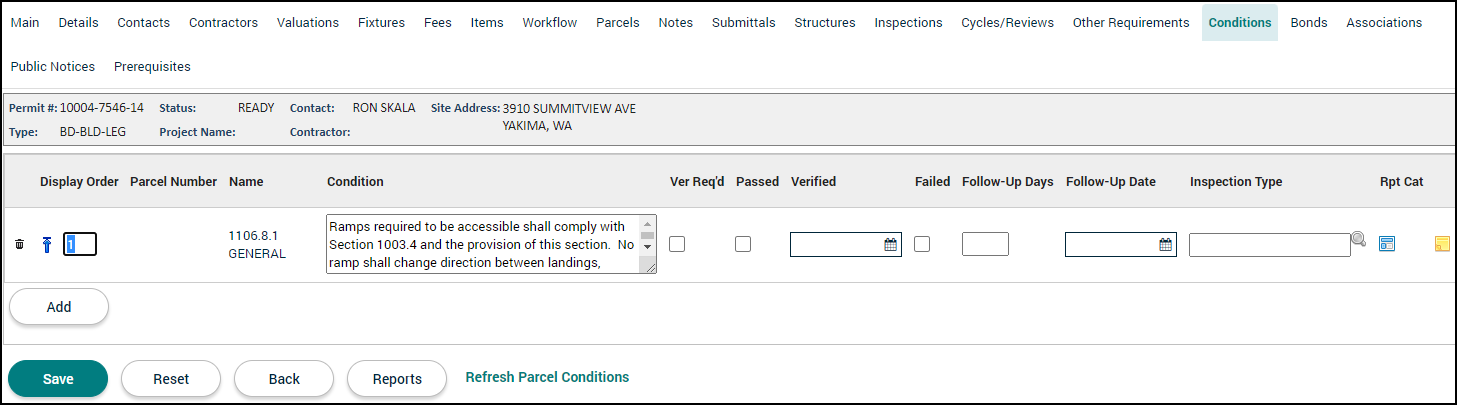Click into the Follow-Up Days field

985,244
